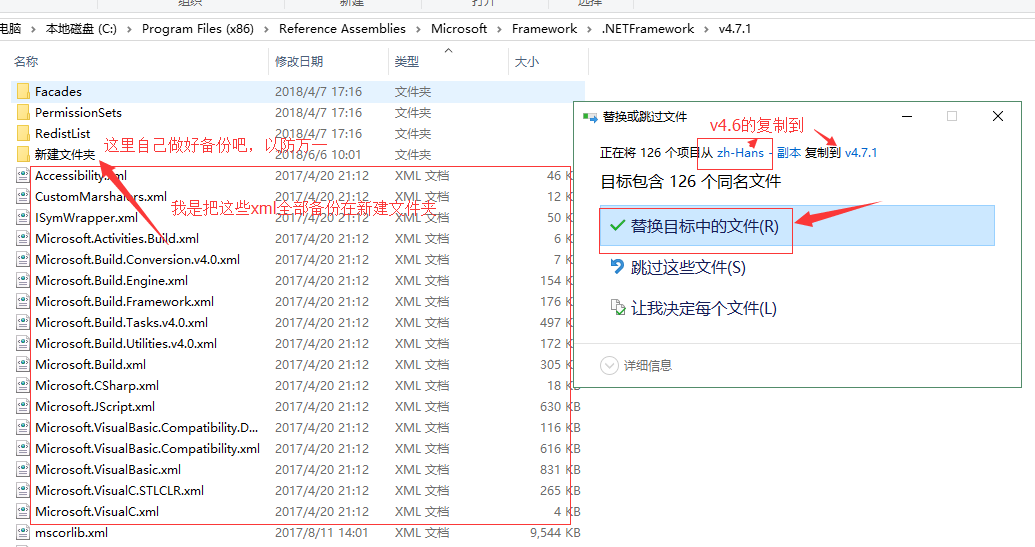
Task: Open breadcrumb dropdown after Microsoft
Action: [499, 29]
